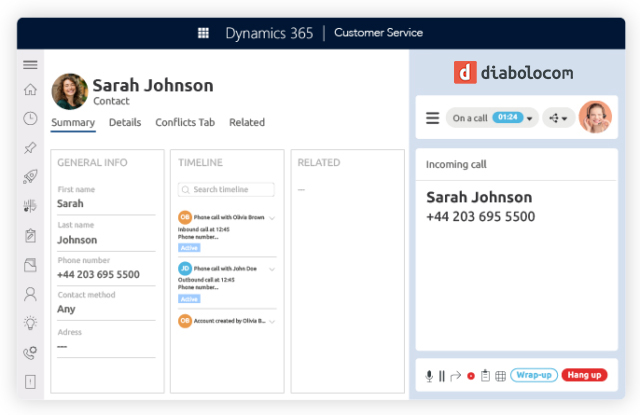Click the Customer Service header link
The height and width of the screenshot is (415, 640).
[378, 33]
